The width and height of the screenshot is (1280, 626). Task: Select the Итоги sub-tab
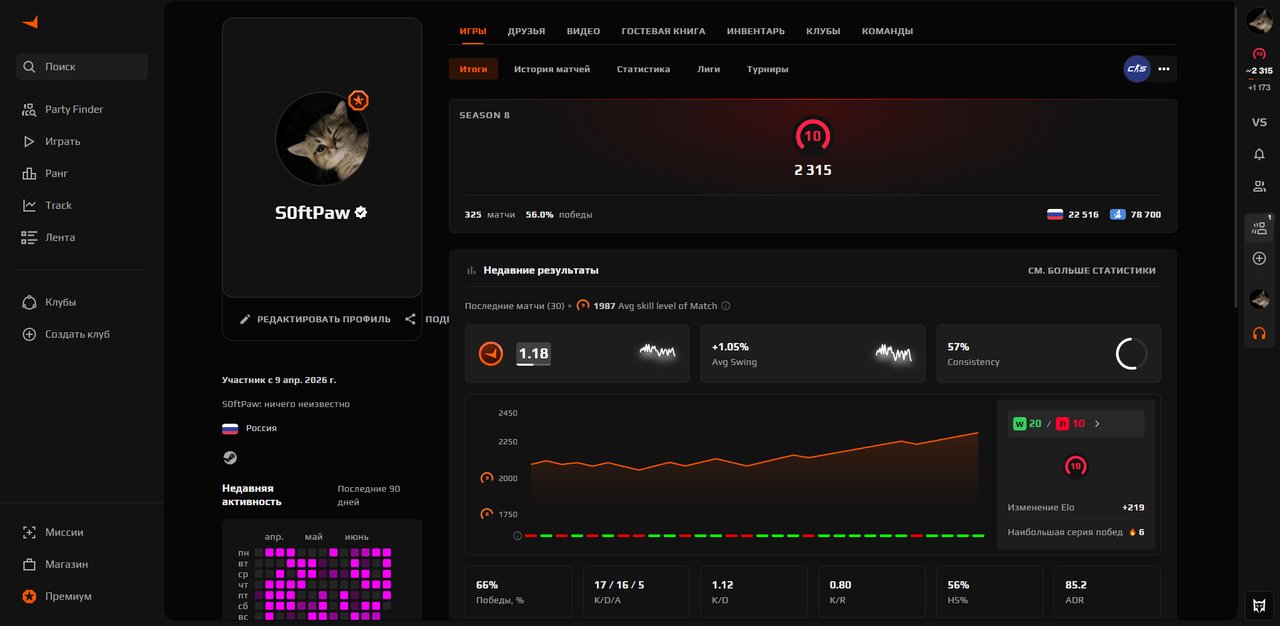474,69
